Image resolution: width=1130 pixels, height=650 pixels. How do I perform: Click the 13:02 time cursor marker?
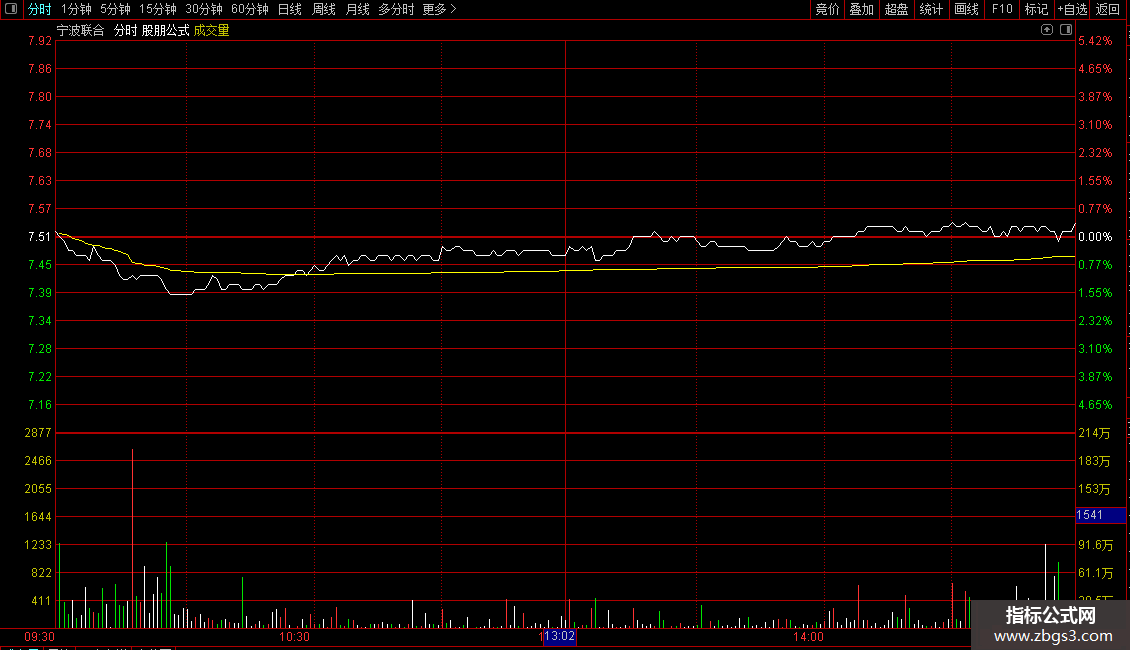coord(559,636)
